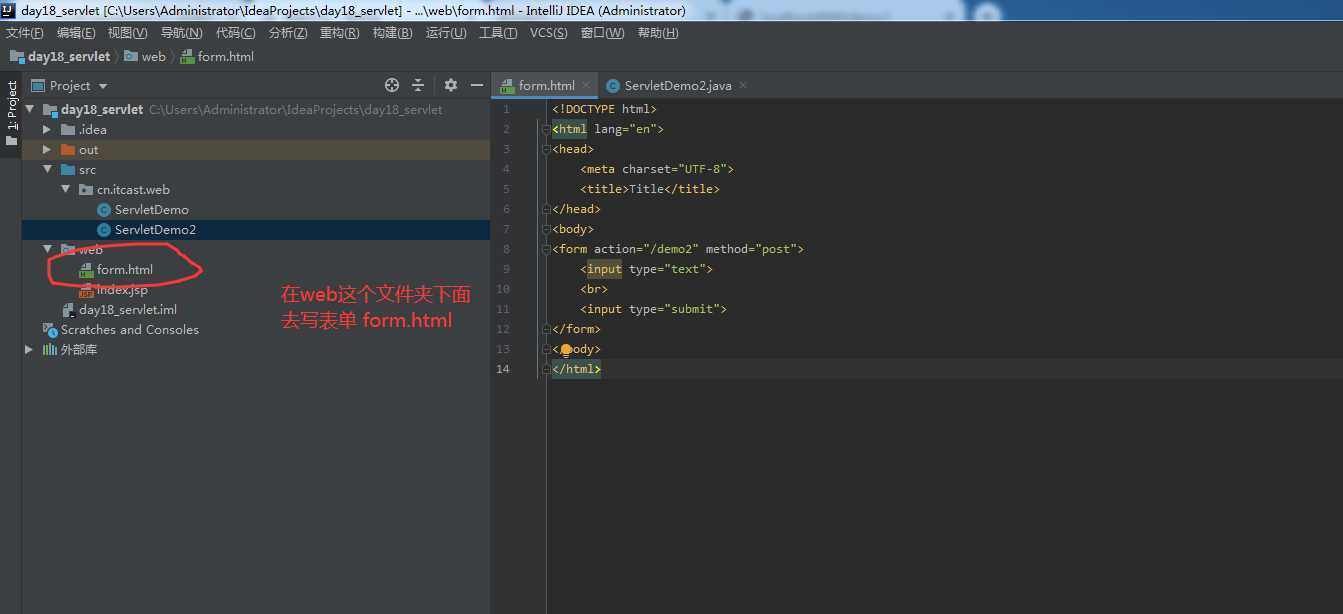Open the 视图(V) menu
The image size is (1343, 614).
point(127,33)
